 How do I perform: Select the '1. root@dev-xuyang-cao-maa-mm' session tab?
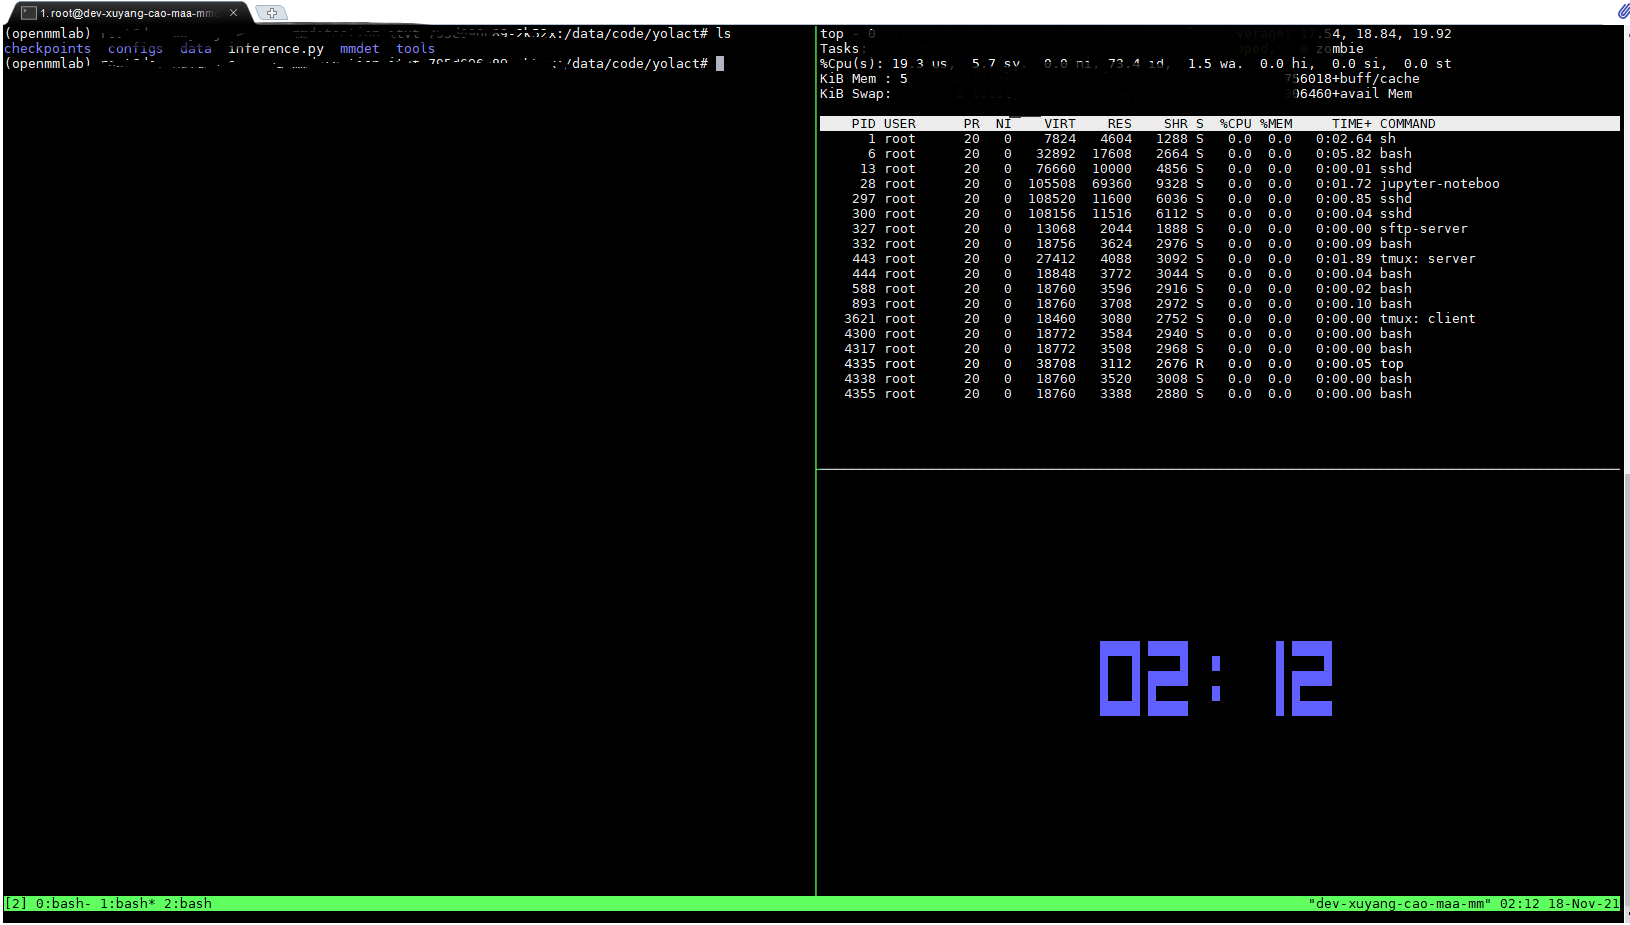point(130,13)
